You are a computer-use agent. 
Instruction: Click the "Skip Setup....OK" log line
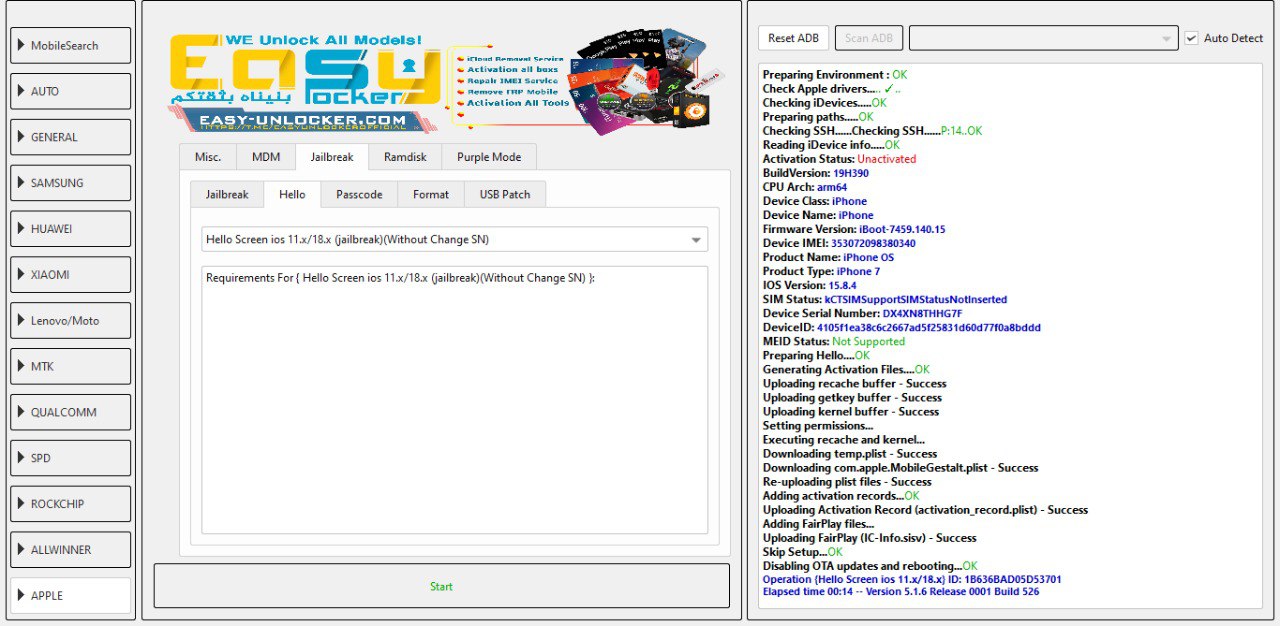click(x=803, y=551)
